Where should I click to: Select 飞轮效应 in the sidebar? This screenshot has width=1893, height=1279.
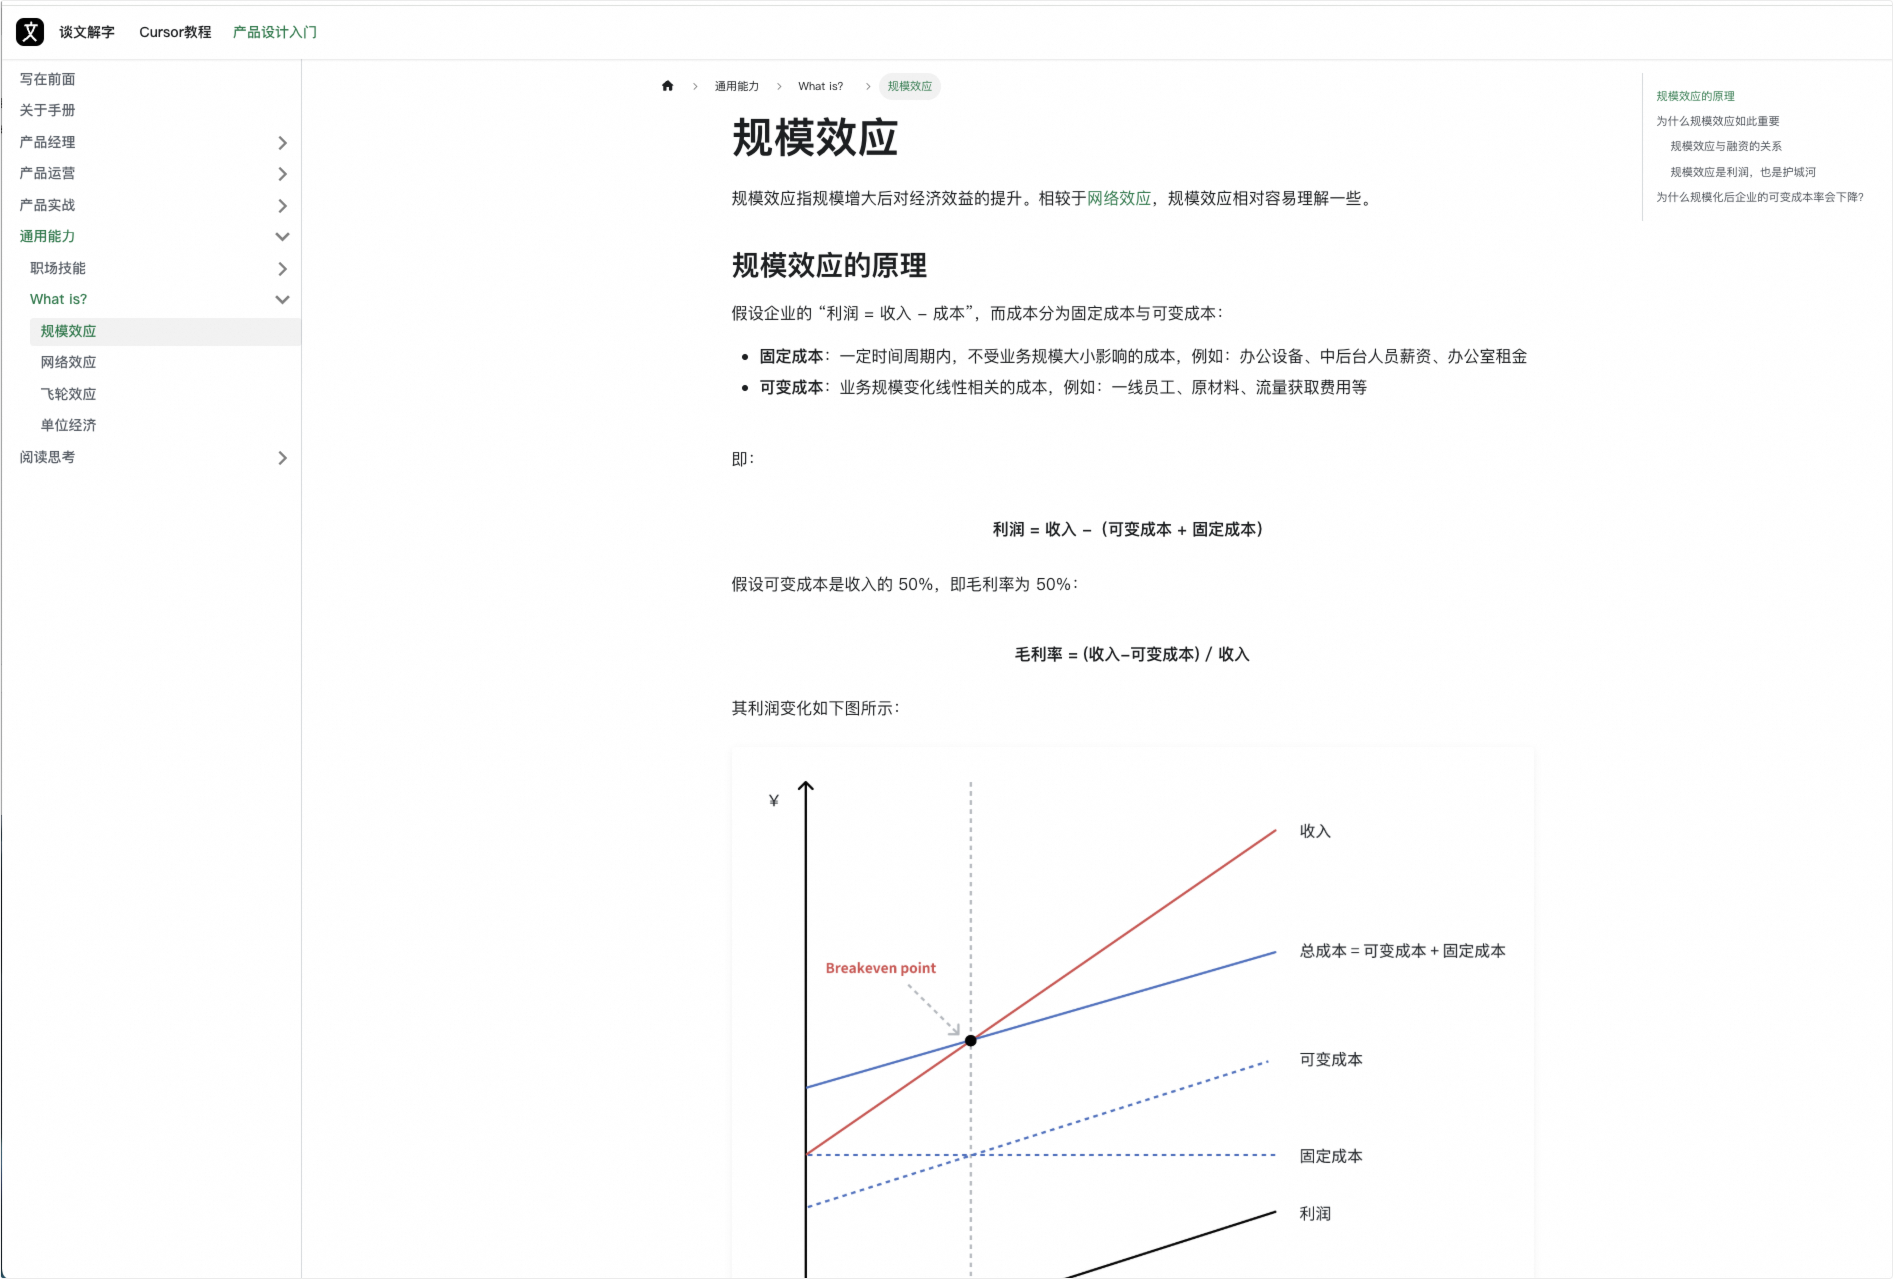tap(68, 393)
